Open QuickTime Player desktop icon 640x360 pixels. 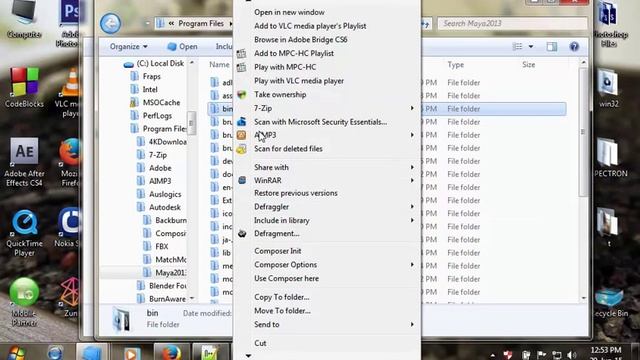tap(24, 233)
